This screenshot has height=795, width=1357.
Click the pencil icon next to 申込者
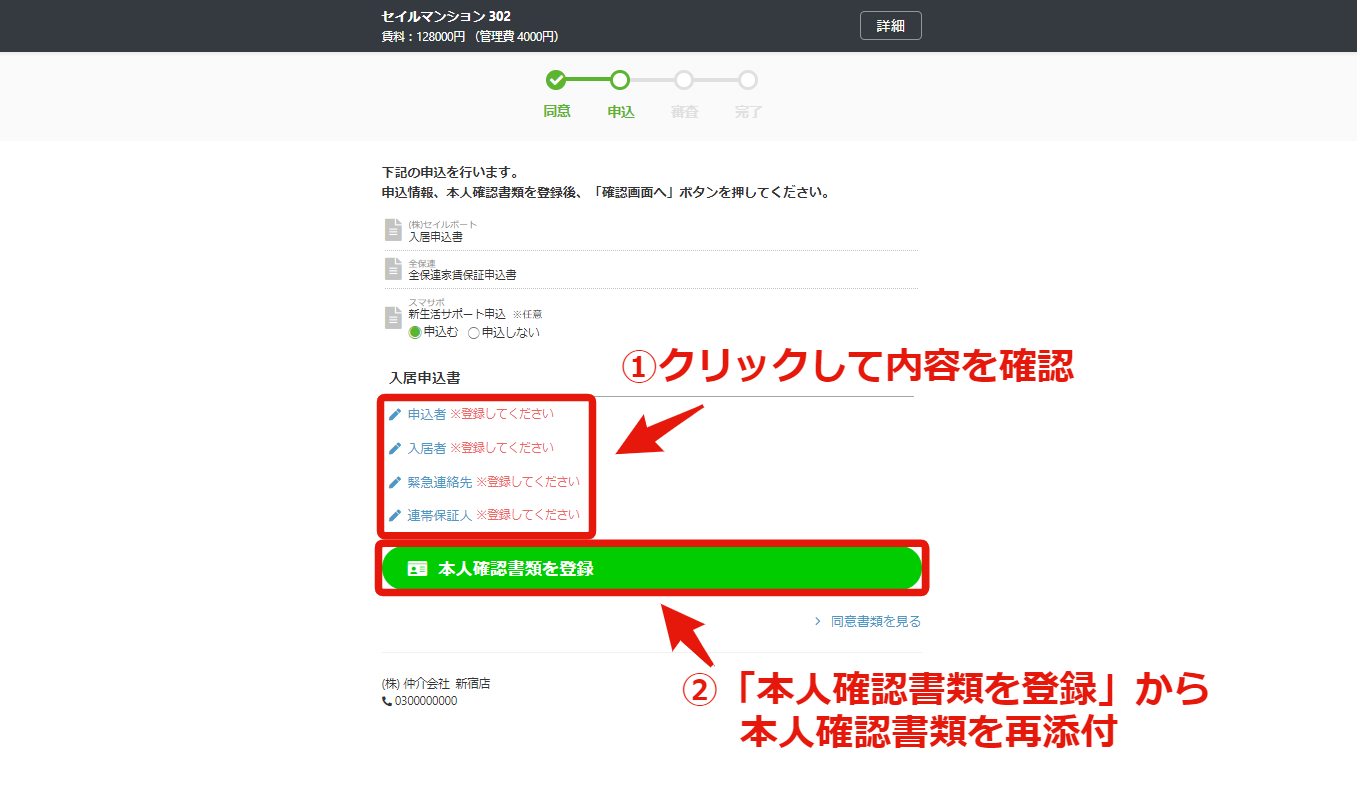(395, 414)
